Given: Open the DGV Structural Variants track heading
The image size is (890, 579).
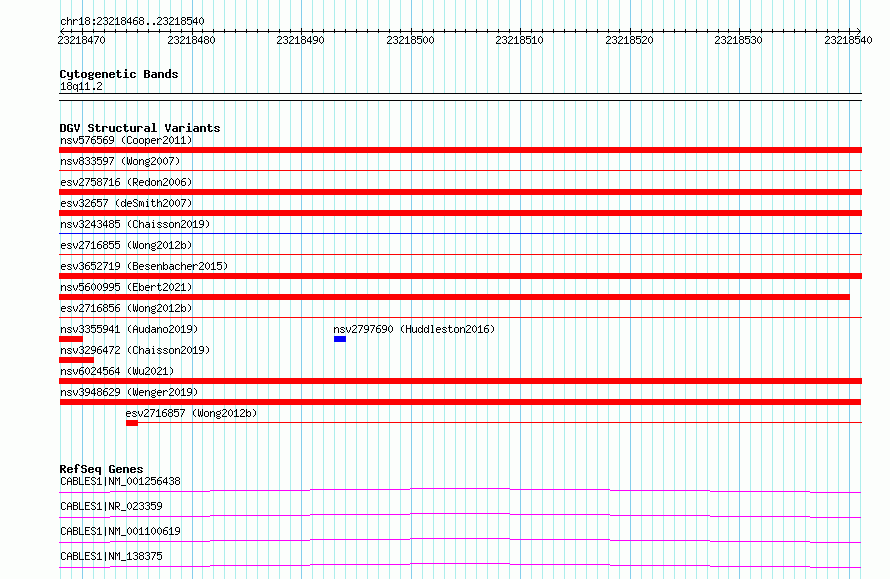Looking at the screenshot, I should tap(140, 128).
